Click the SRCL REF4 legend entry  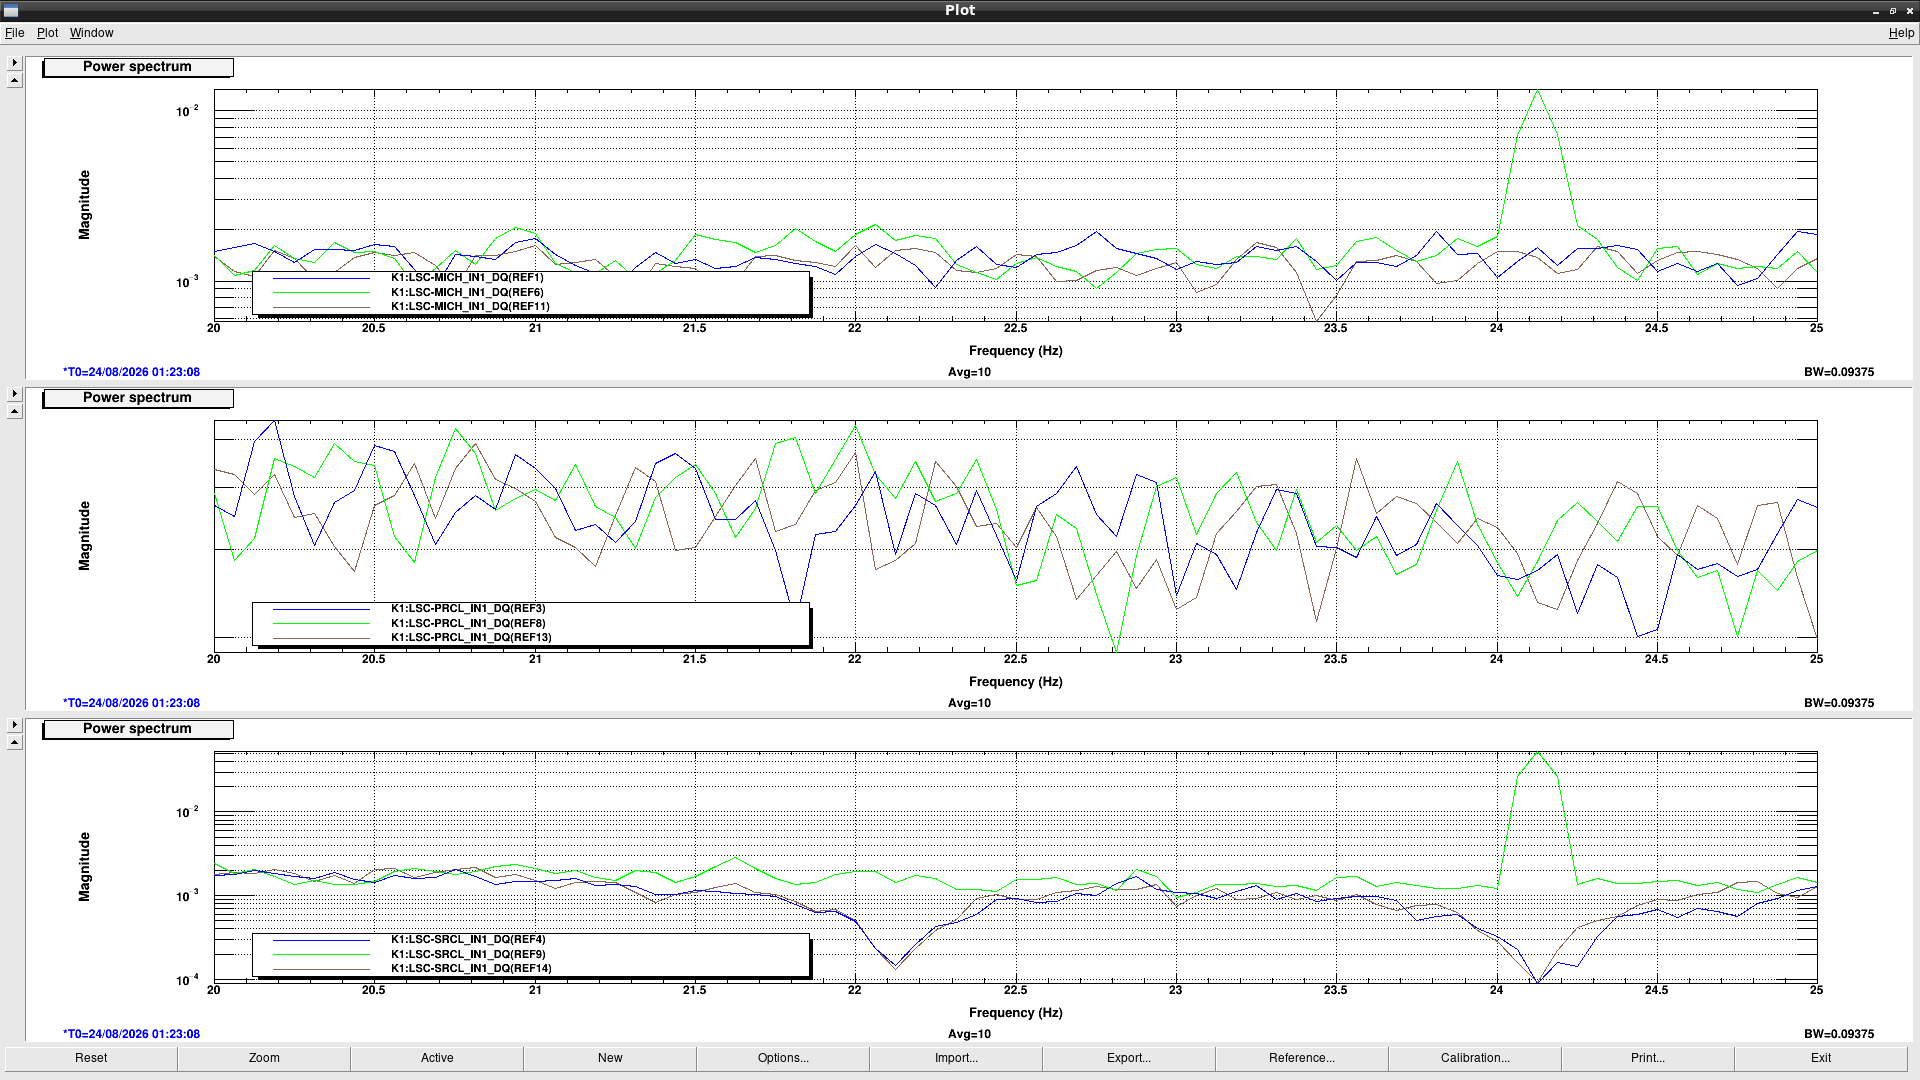(x=468, y=940)
